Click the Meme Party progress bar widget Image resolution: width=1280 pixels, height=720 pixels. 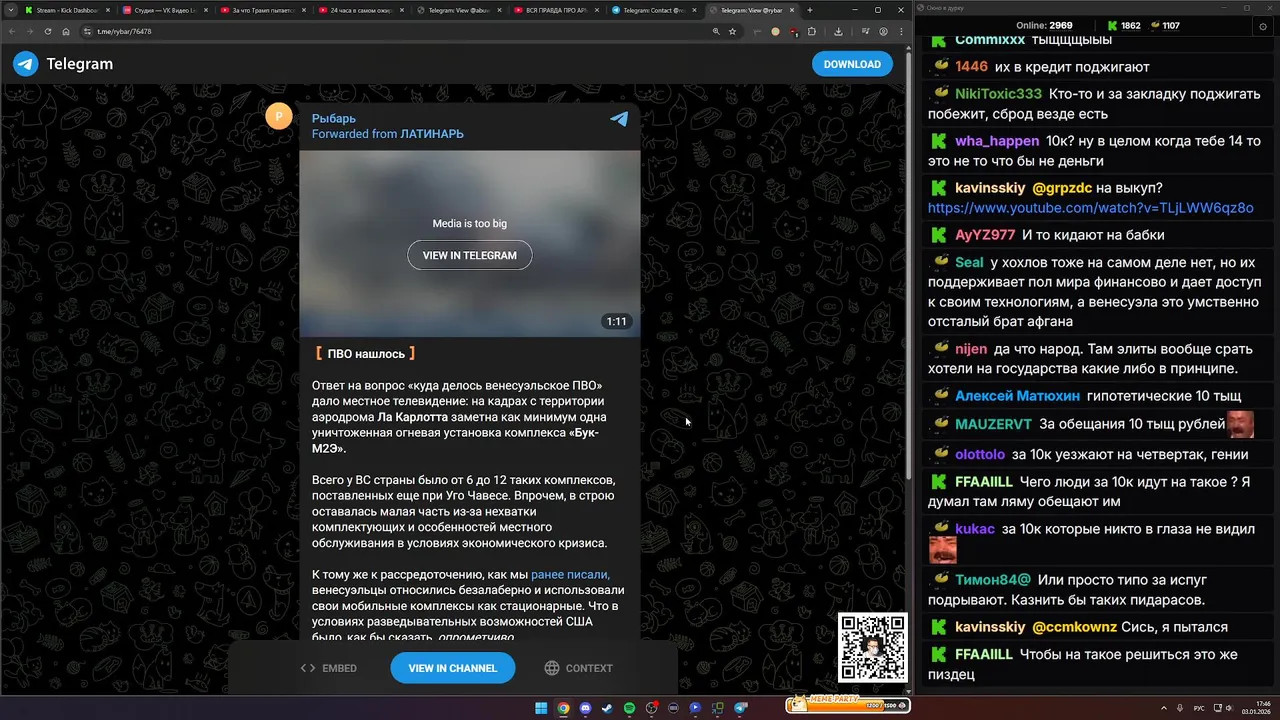pos(848,705)
